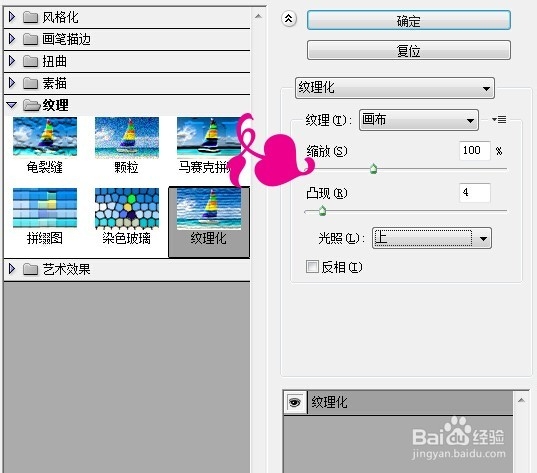537x473 pixels.
Task: Click the 艺术效果 folder icon
Action: click(x=30, y=269)
